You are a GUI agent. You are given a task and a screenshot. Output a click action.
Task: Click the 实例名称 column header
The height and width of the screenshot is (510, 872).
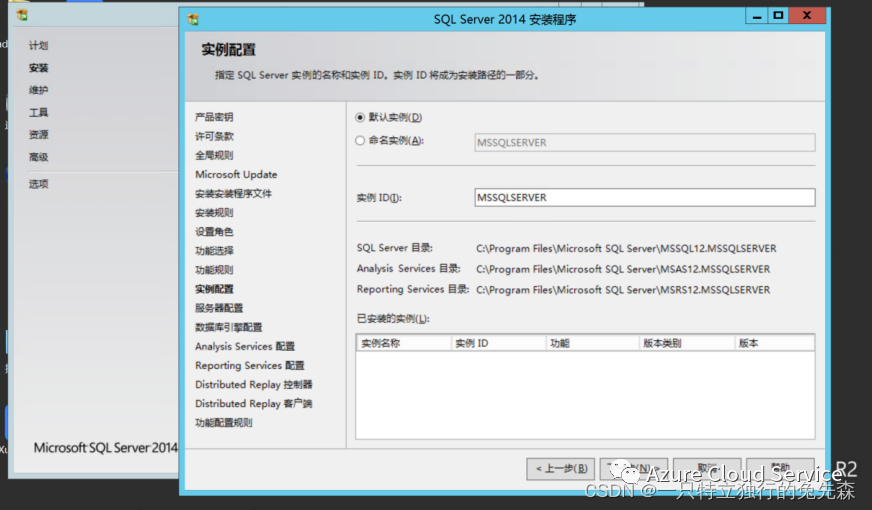[404, 343]
